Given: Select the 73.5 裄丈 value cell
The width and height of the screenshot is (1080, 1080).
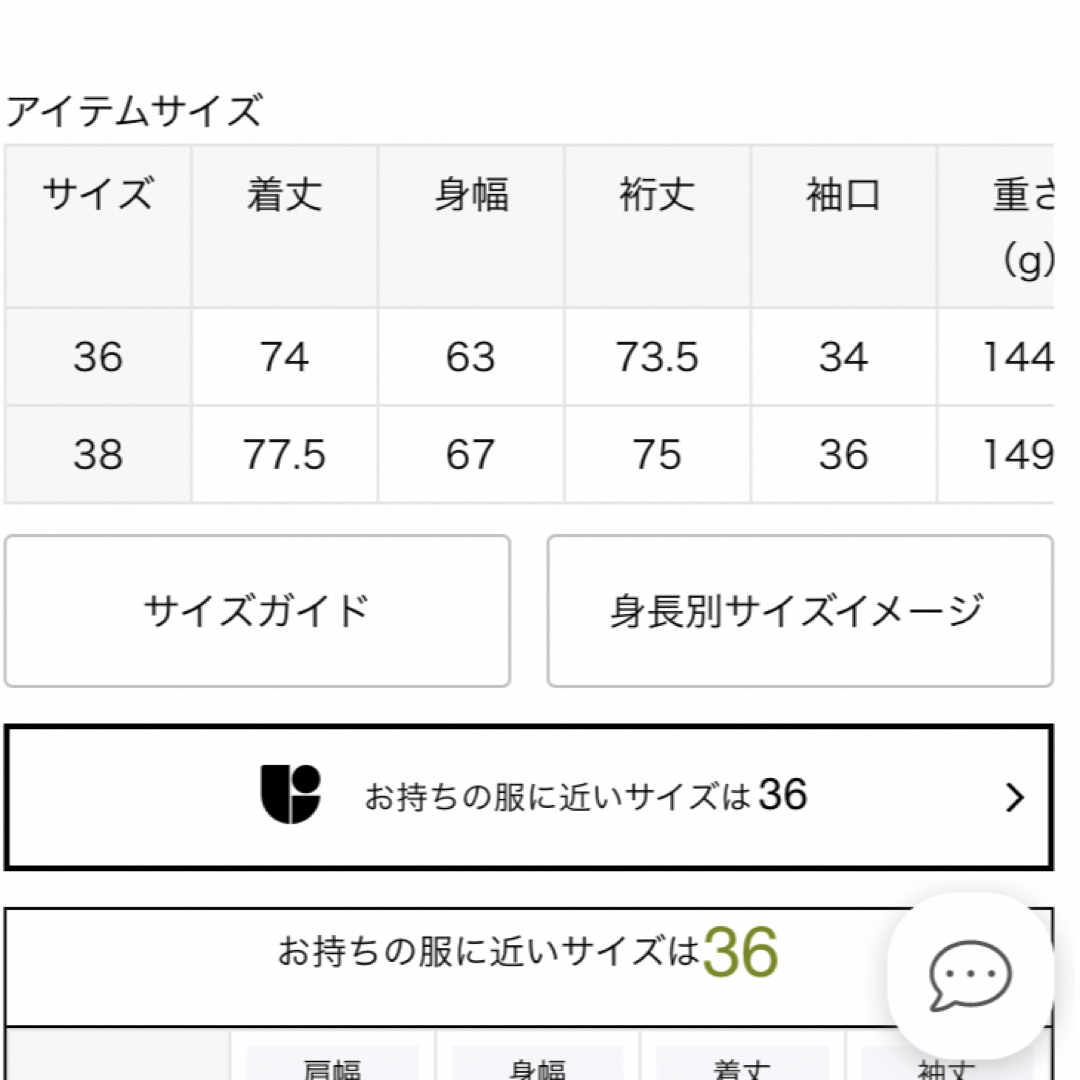Looking at the screenshot, I should point(657,357).
